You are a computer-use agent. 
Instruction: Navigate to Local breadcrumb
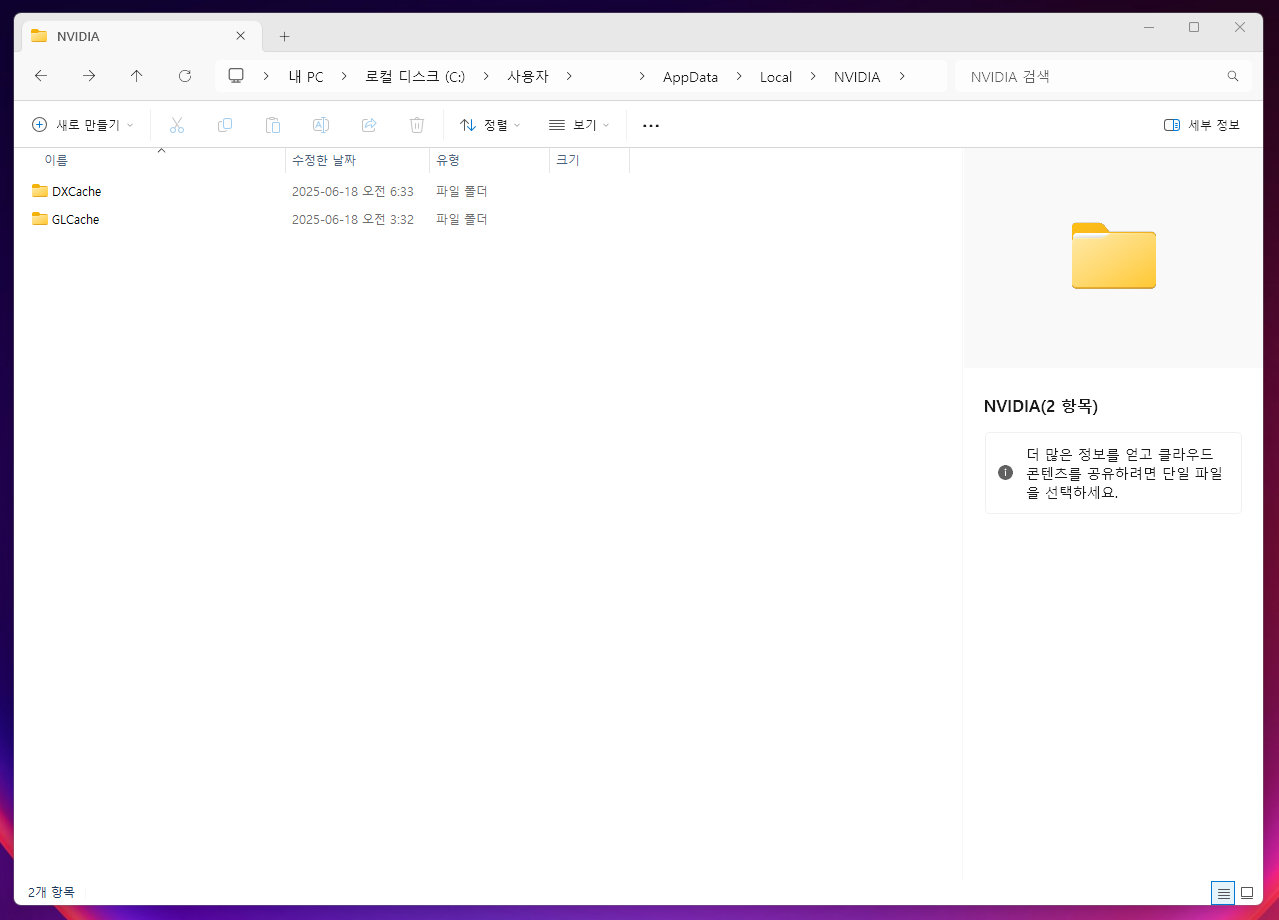[x=776, y=77]
